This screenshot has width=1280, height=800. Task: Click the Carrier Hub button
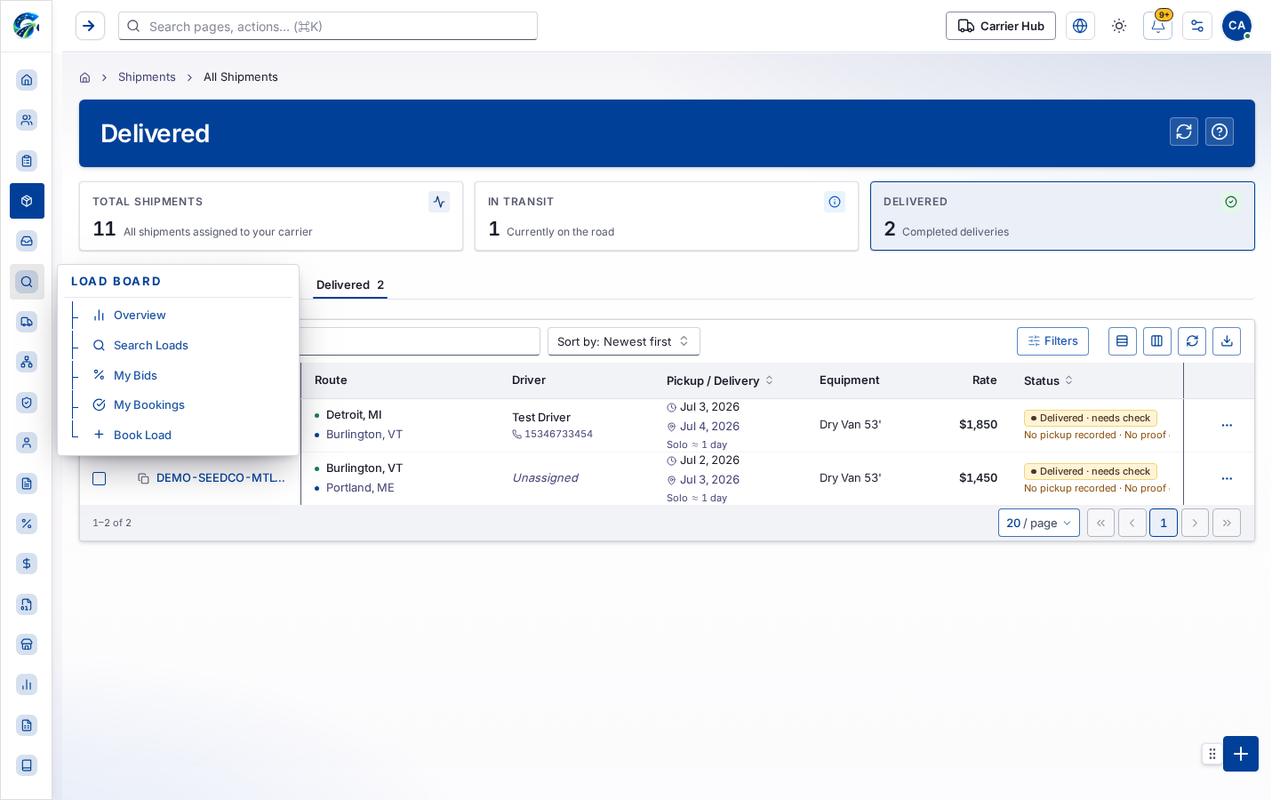point(1001,26)
